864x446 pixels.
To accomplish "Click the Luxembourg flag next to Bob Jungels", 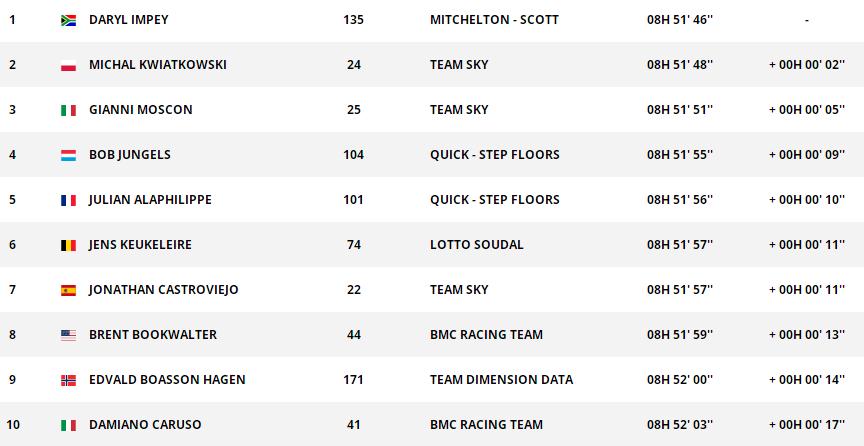I will coord(68,155).
